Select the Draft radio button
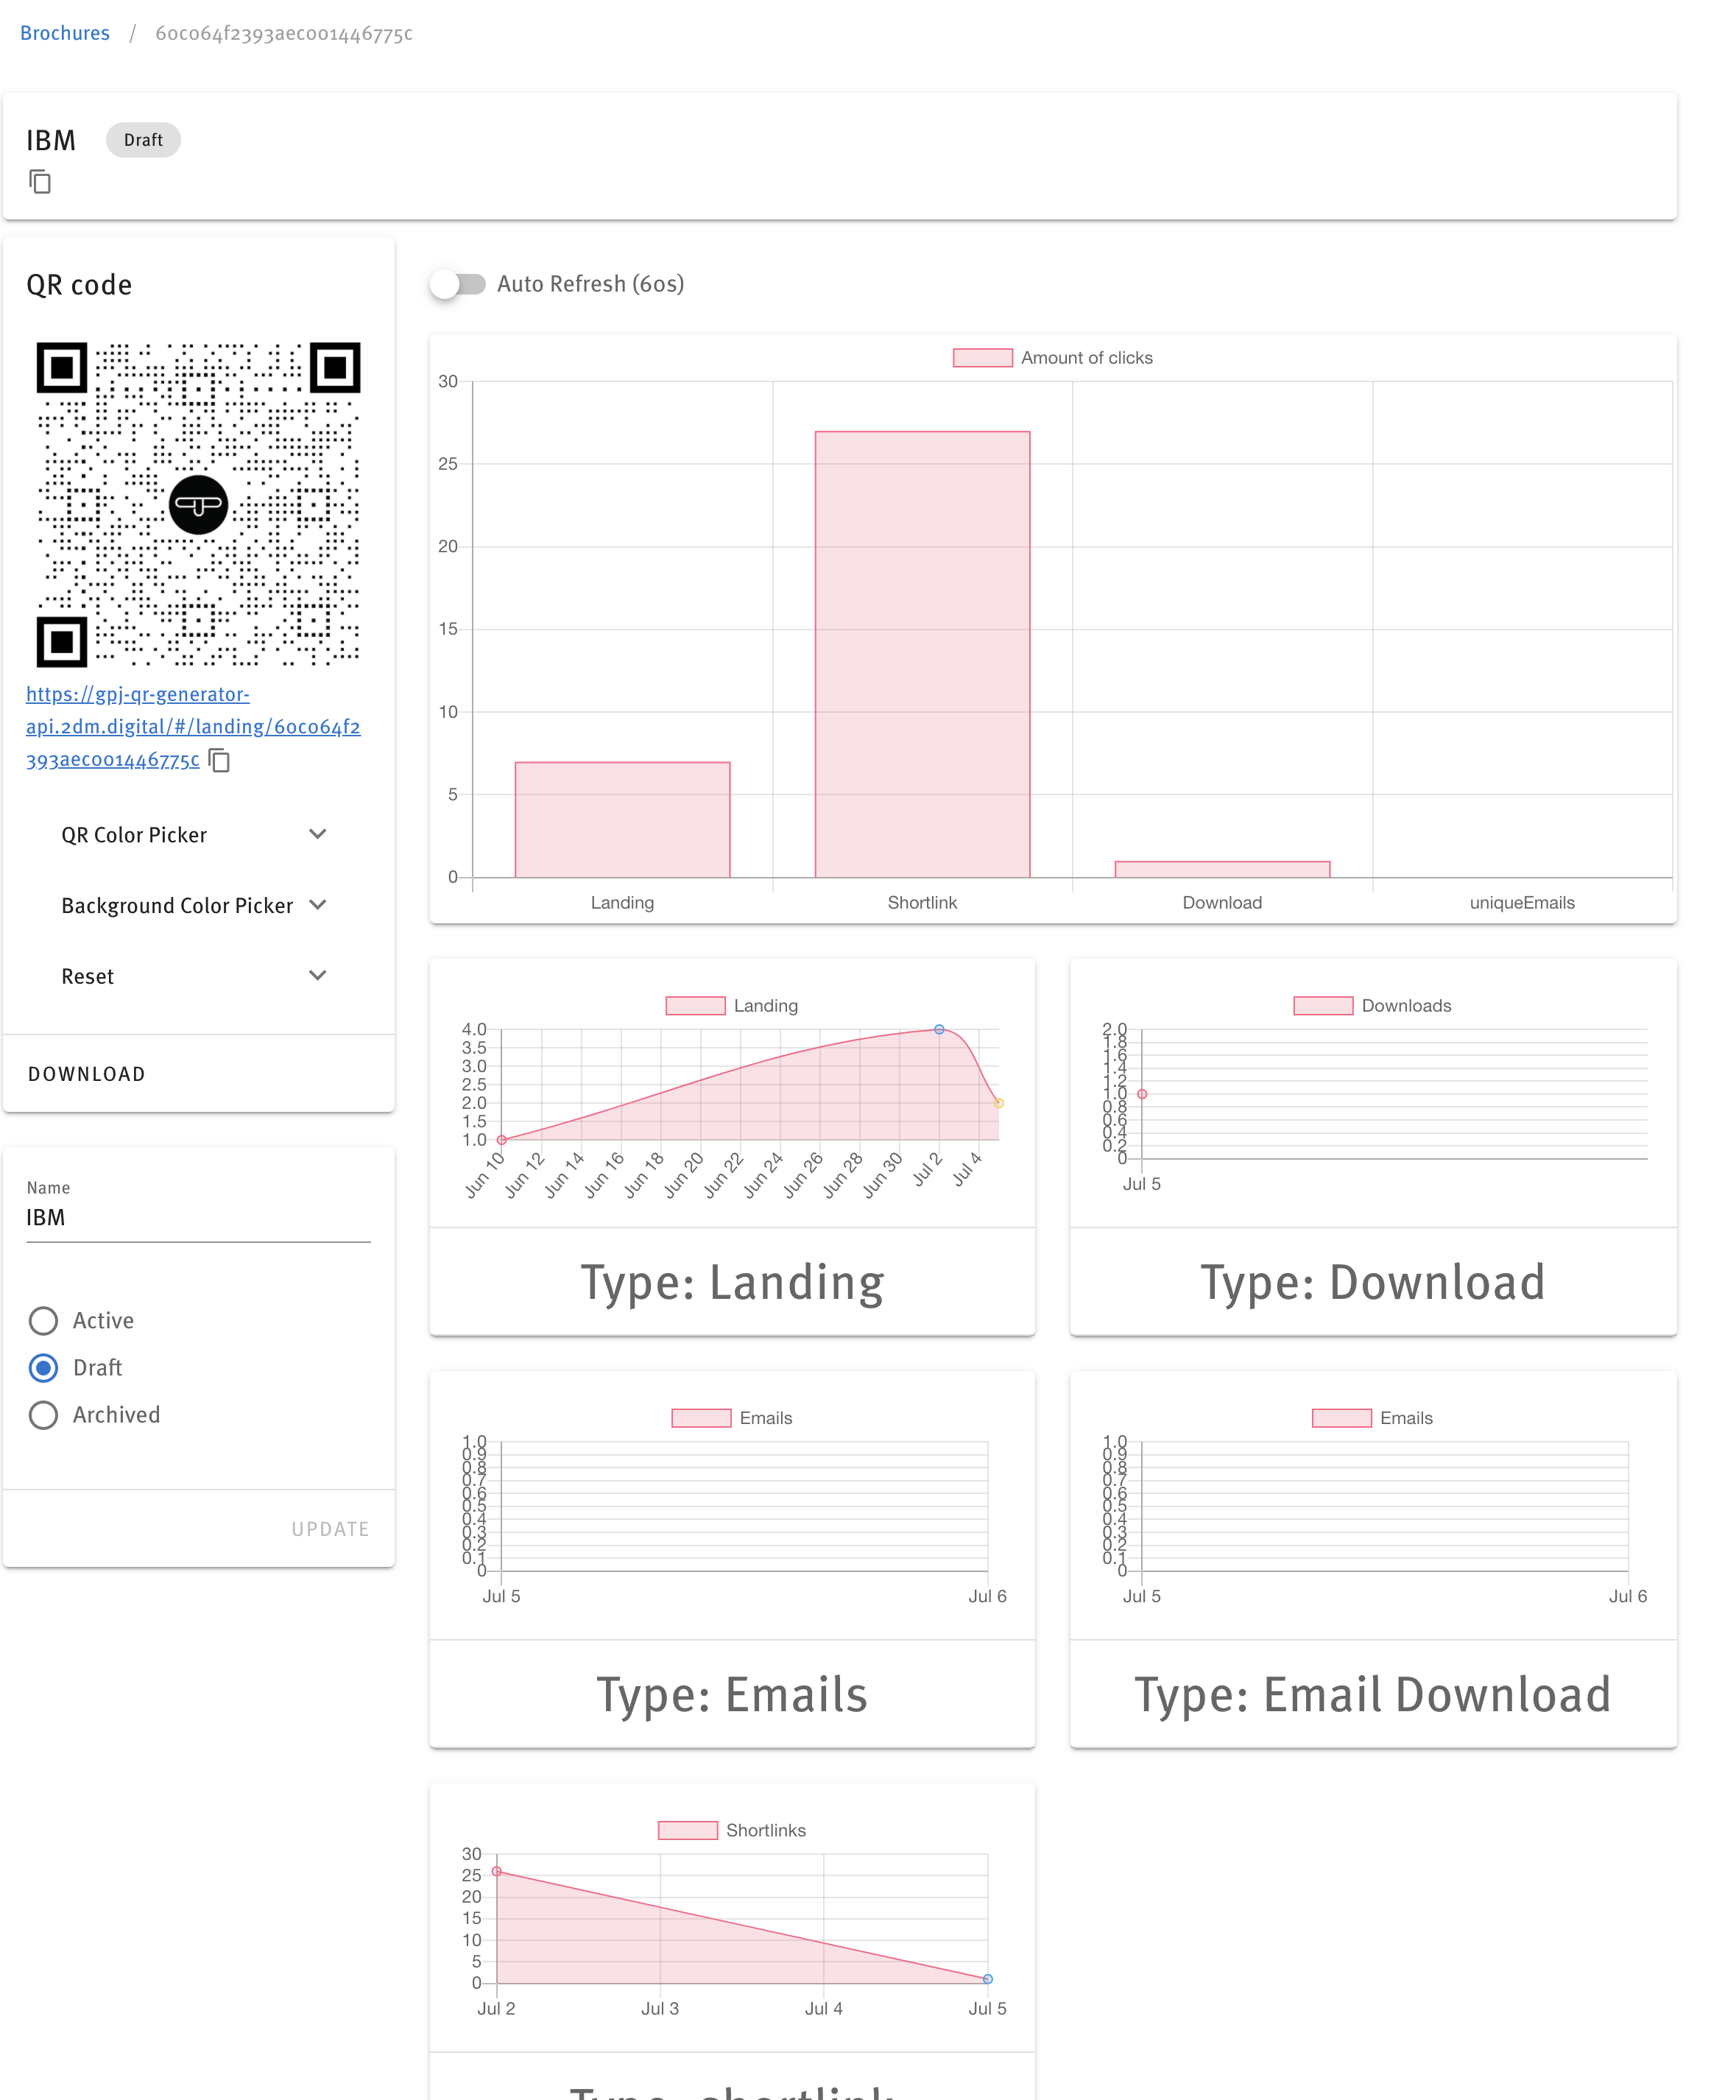Screen dimensions: 1736x2100 [x=43, y=1368]
